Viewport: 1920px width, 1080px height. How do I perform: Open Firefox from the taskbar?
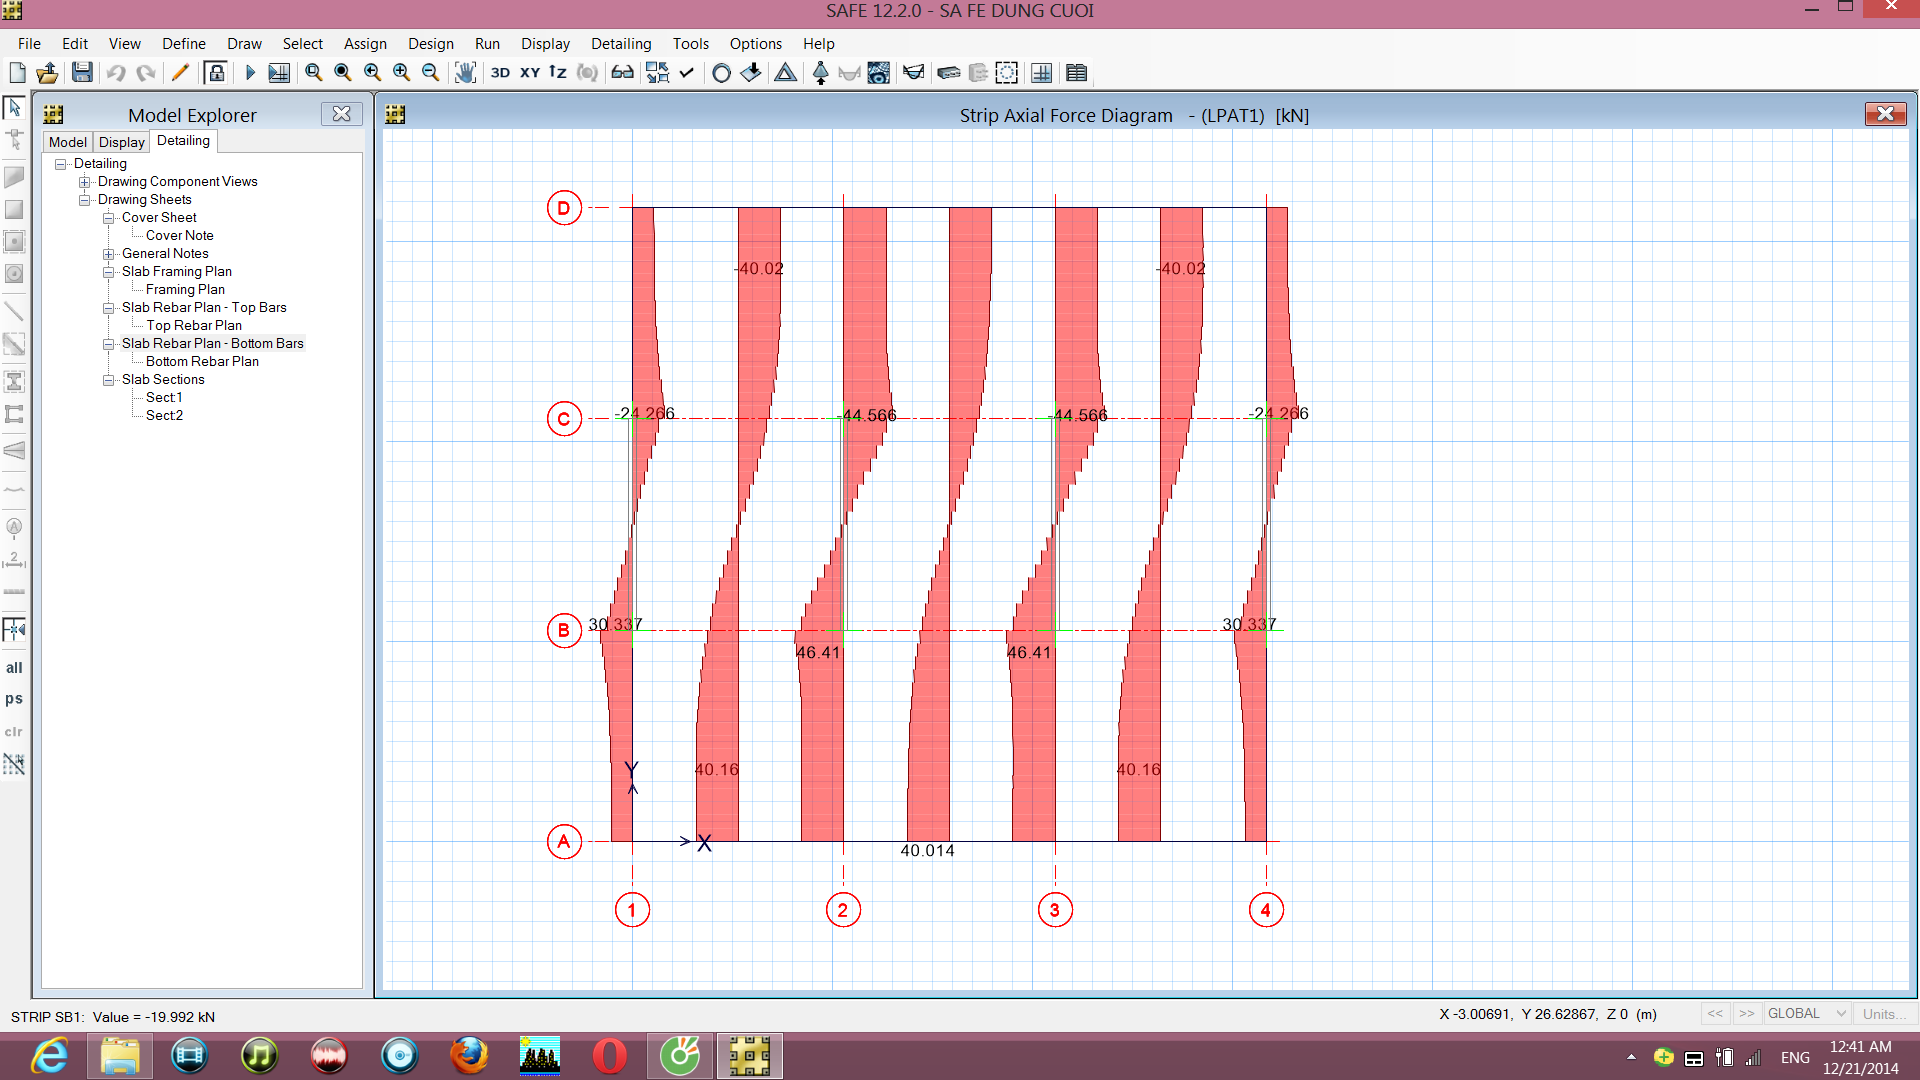point(469,1056)
